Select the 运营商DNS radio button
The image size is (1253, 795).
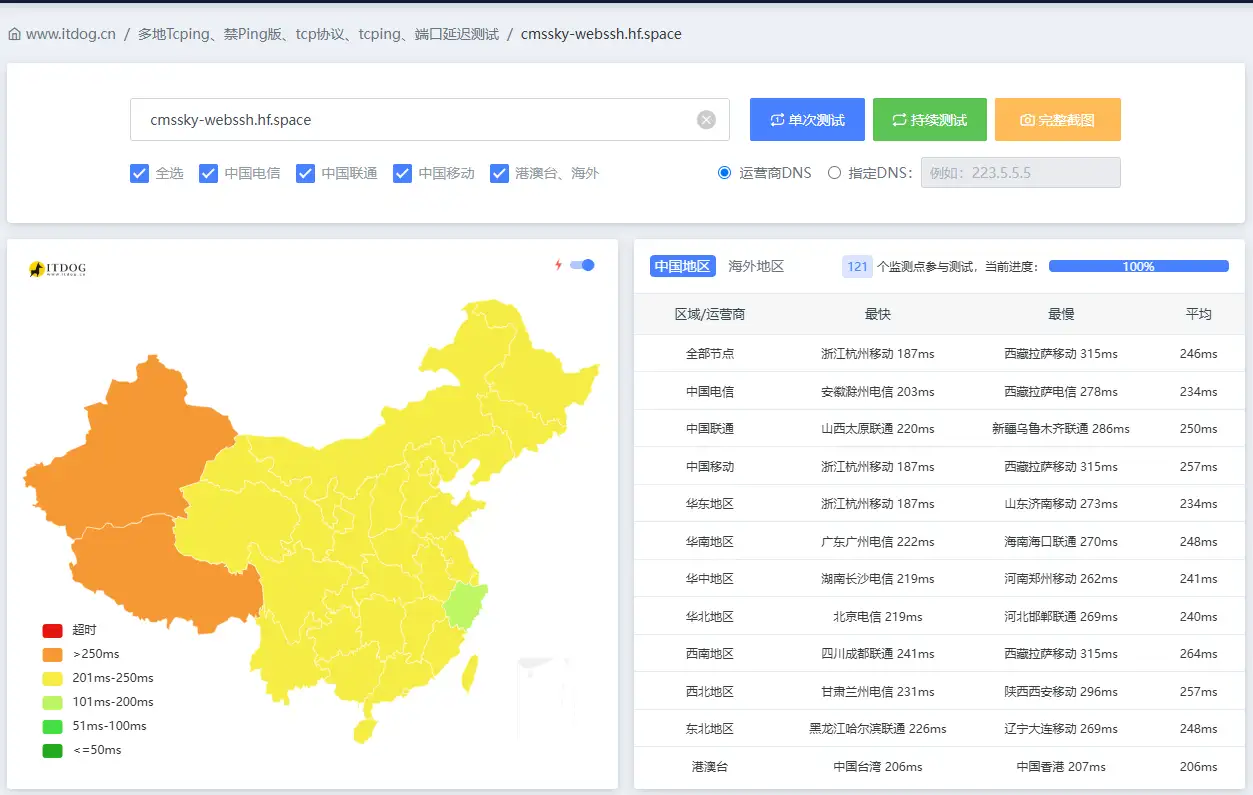click(x=725, y=173)
